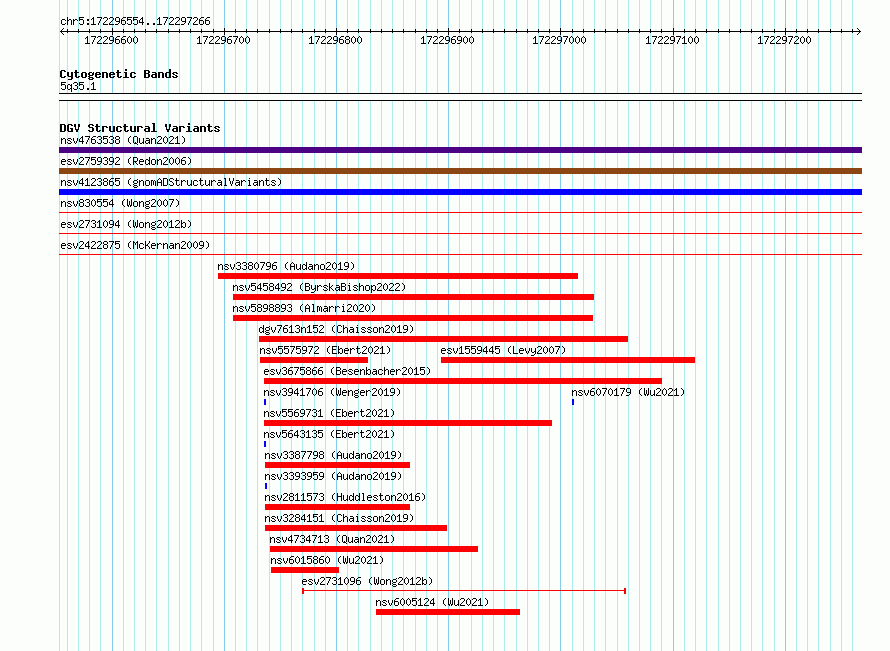
Task: Click the DGV Structural Variants track title
Action: (x=140, y=128)
